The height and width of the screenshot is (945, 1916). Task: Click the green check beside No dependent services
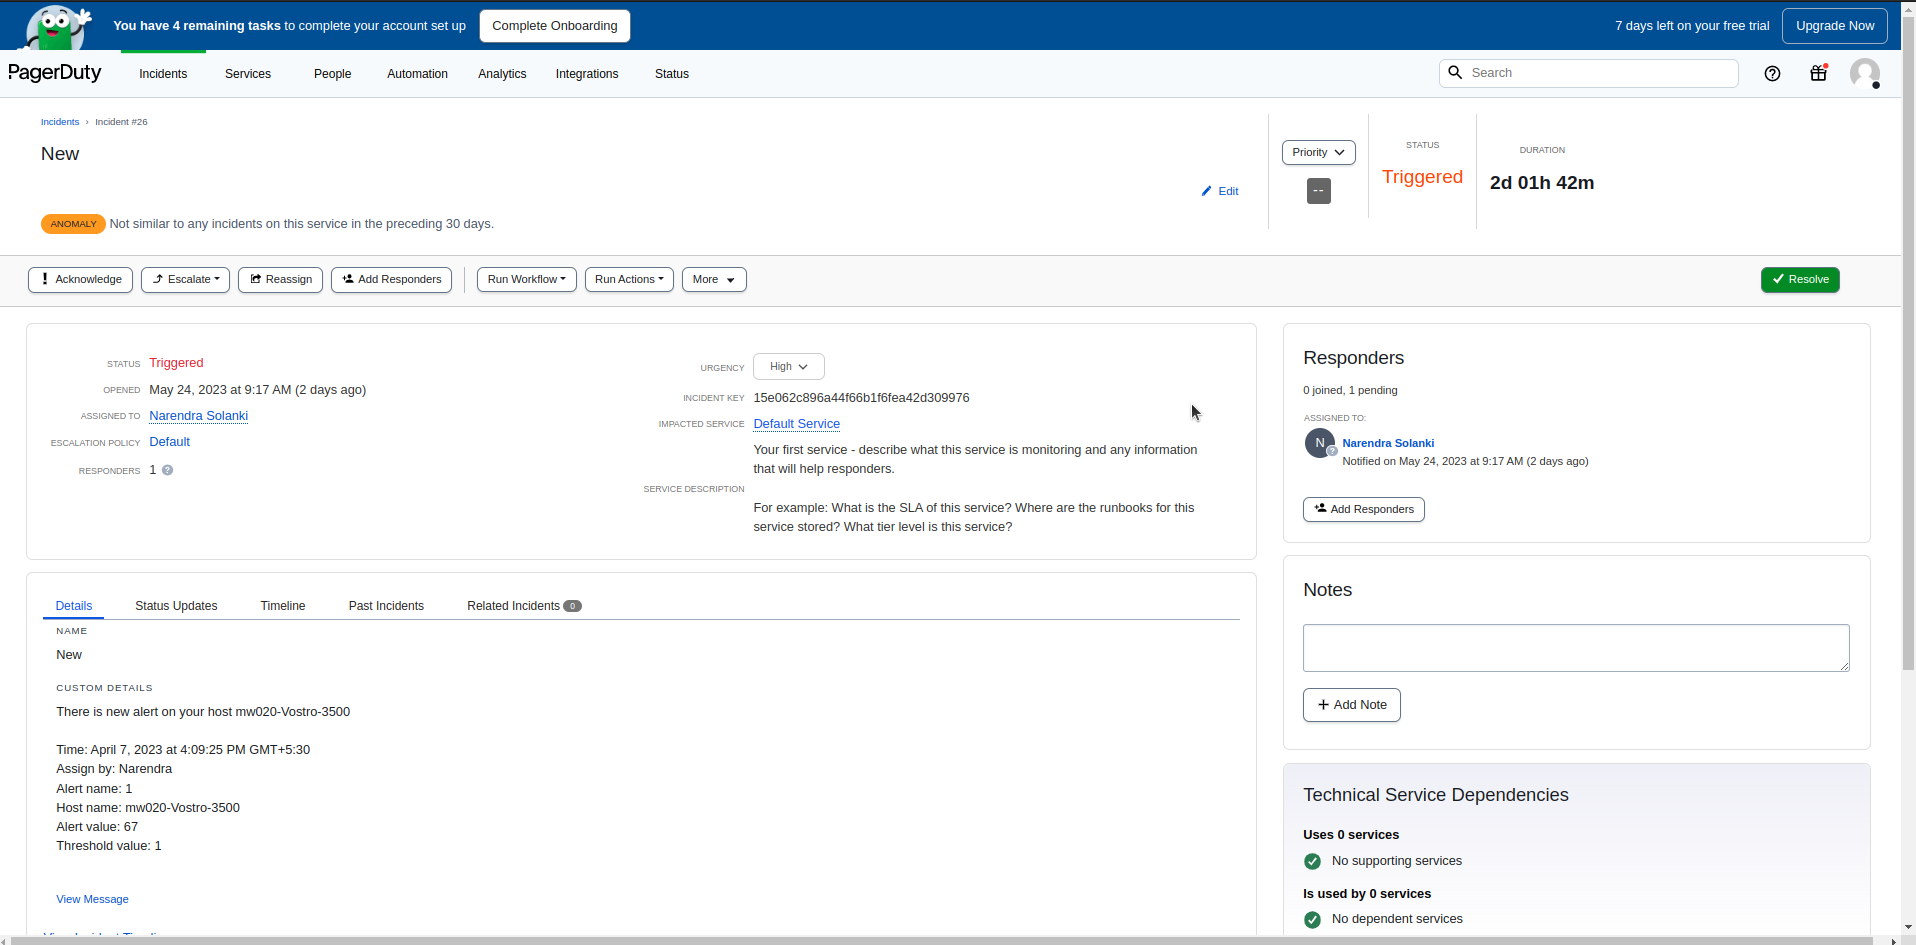coord(1312,919)
